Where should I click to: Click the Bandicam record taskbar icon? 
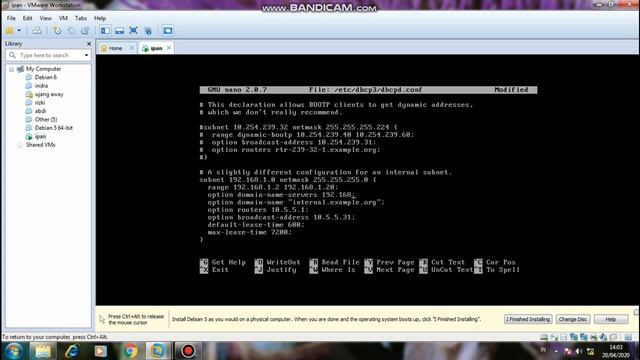188,351
